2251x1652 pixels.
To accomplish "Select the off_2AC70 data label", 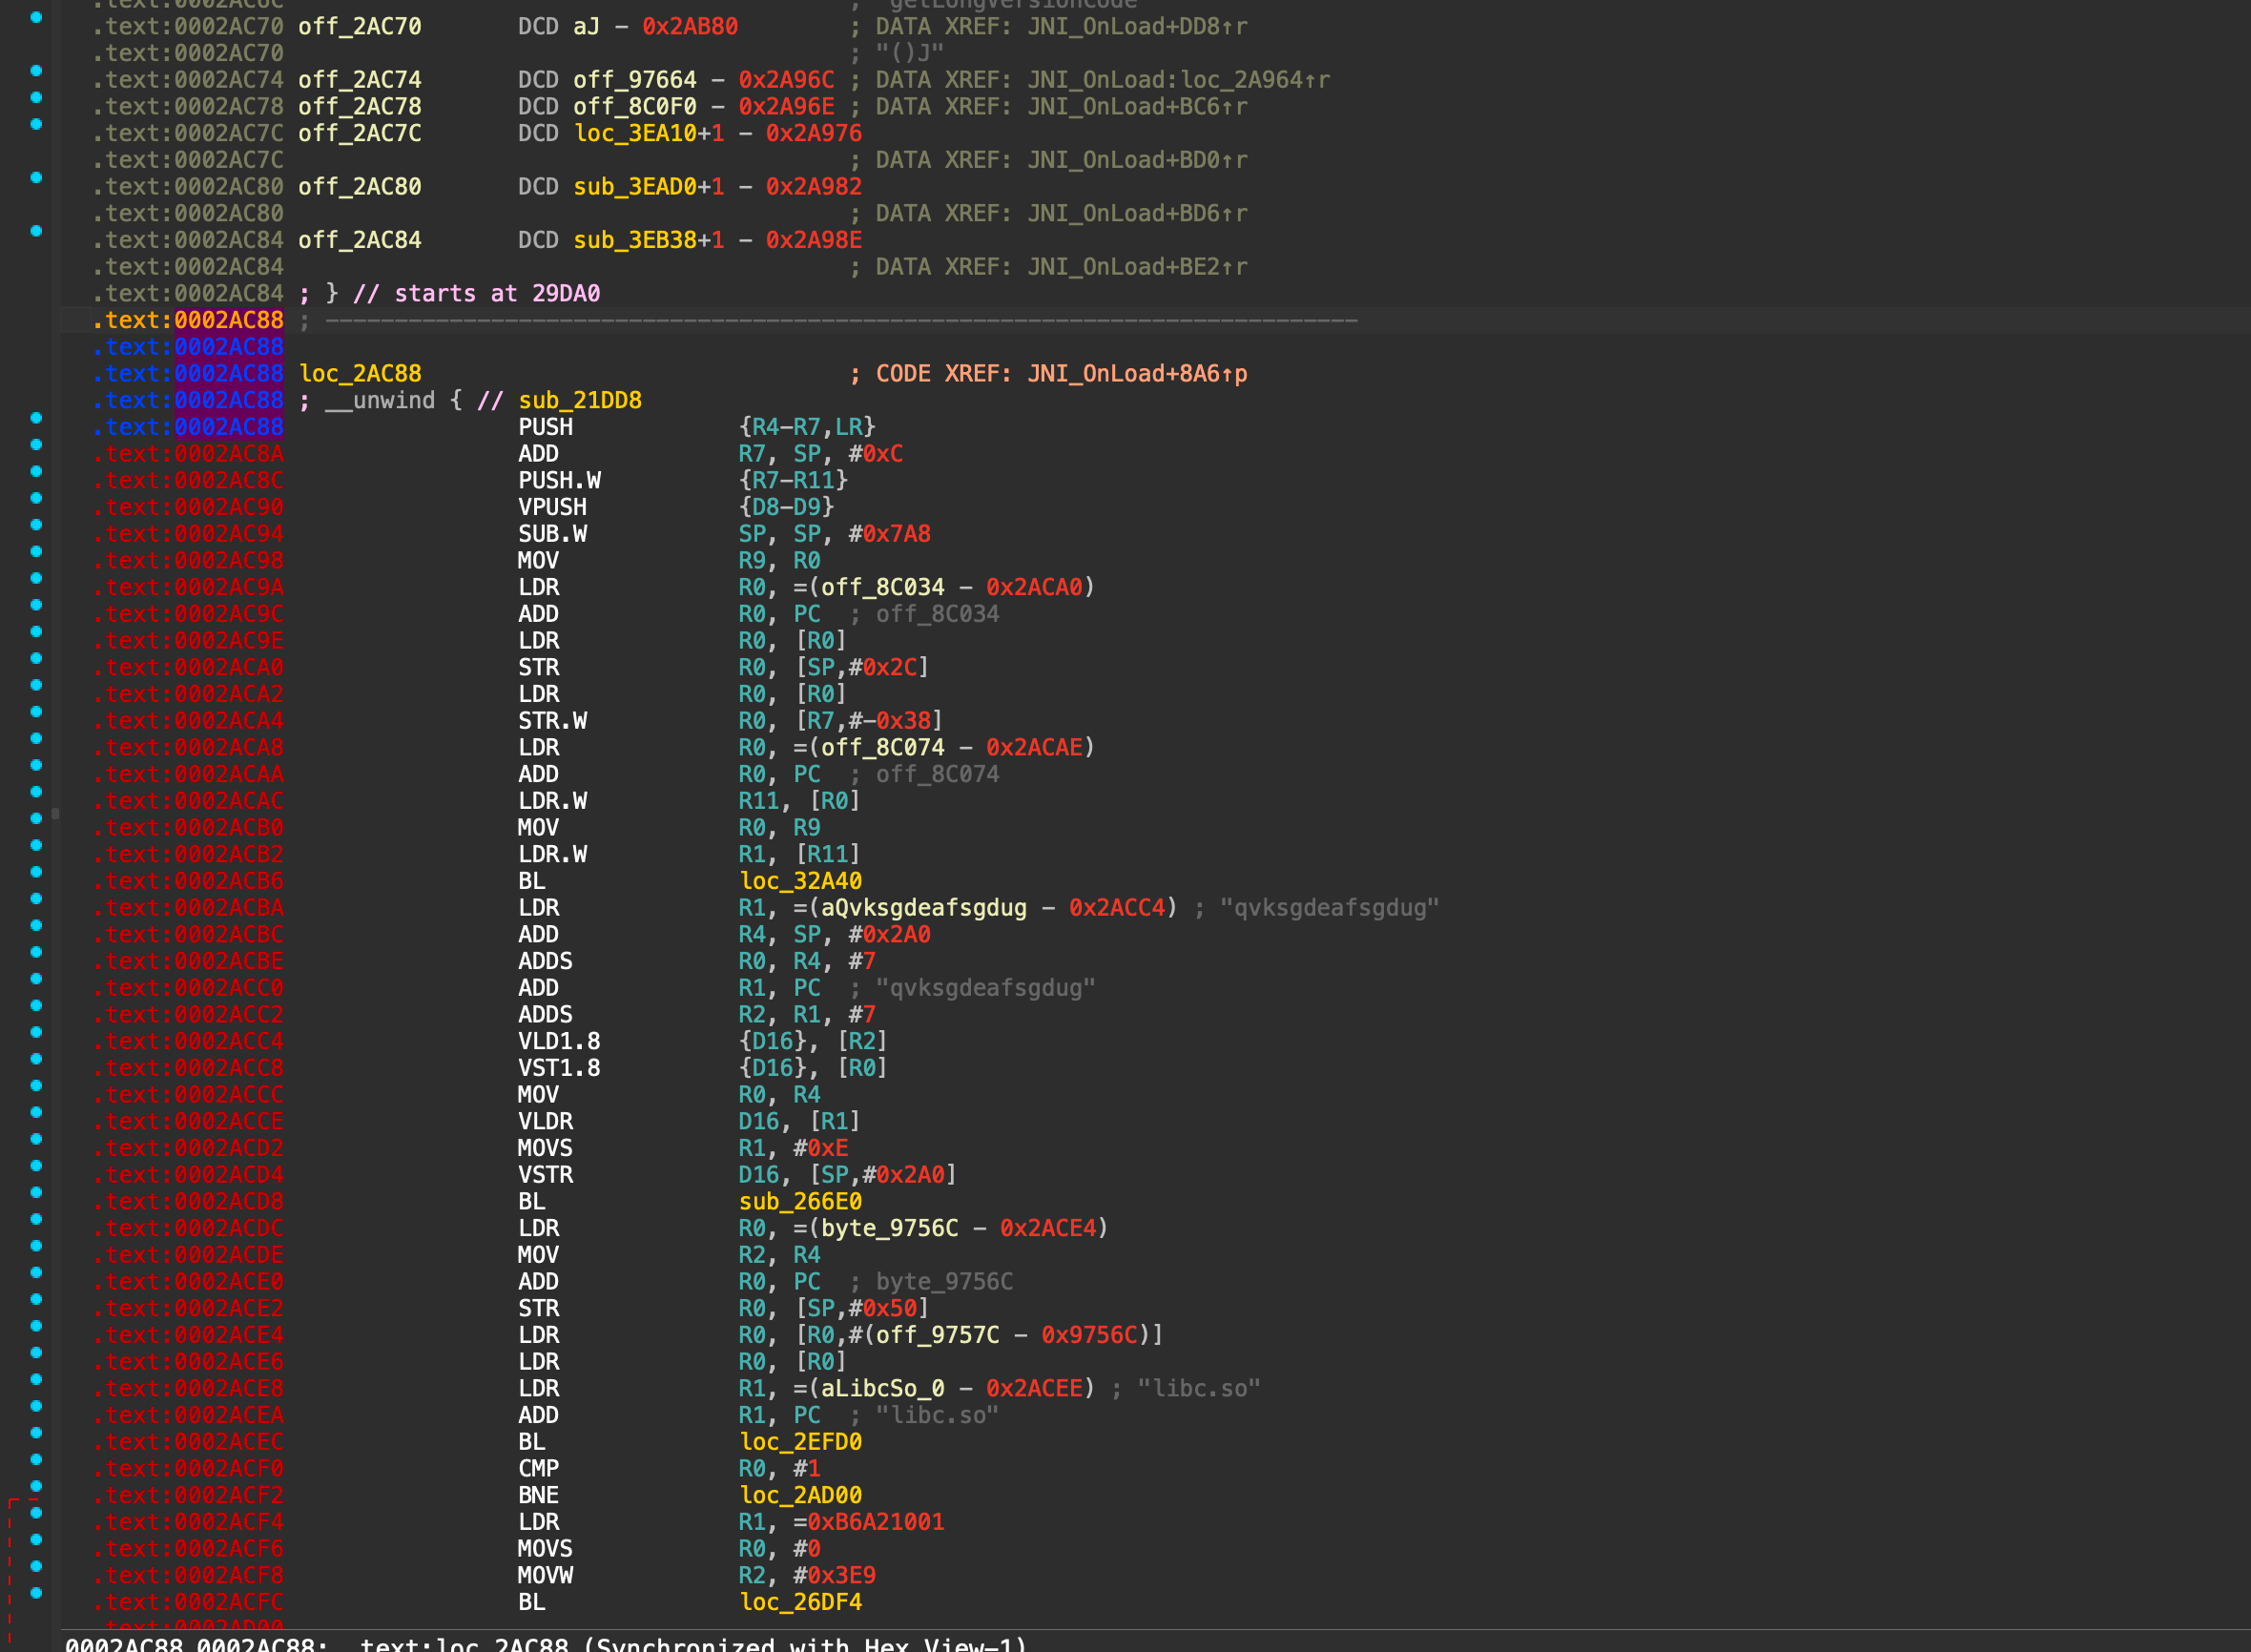I will coord(360,27).
